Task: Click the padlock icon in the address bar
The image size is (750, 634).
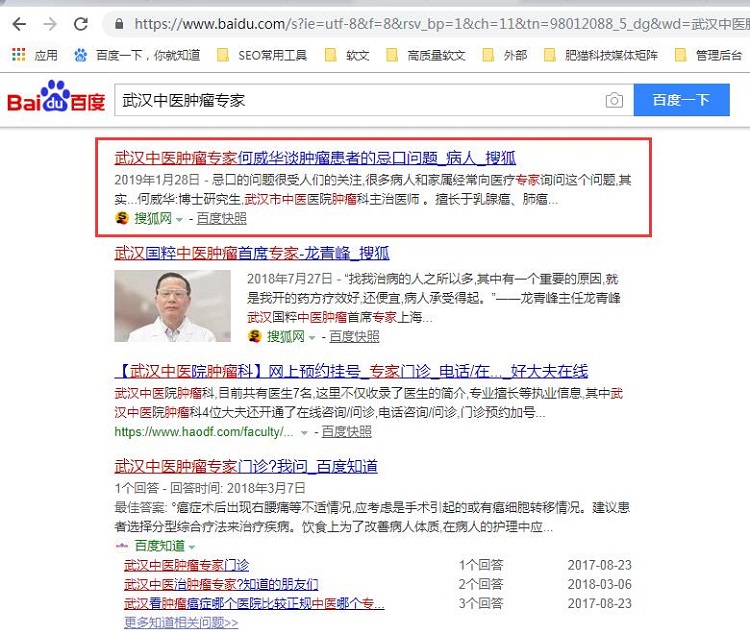Action: click(119, 23)
